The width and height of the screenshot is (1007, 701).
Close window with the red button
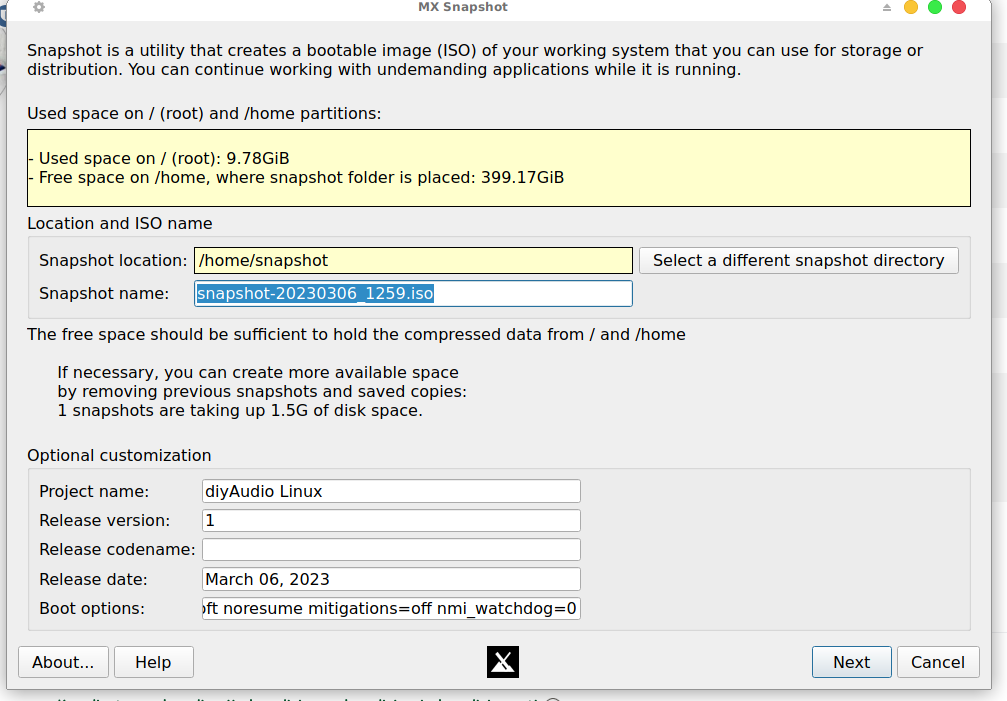959,7
